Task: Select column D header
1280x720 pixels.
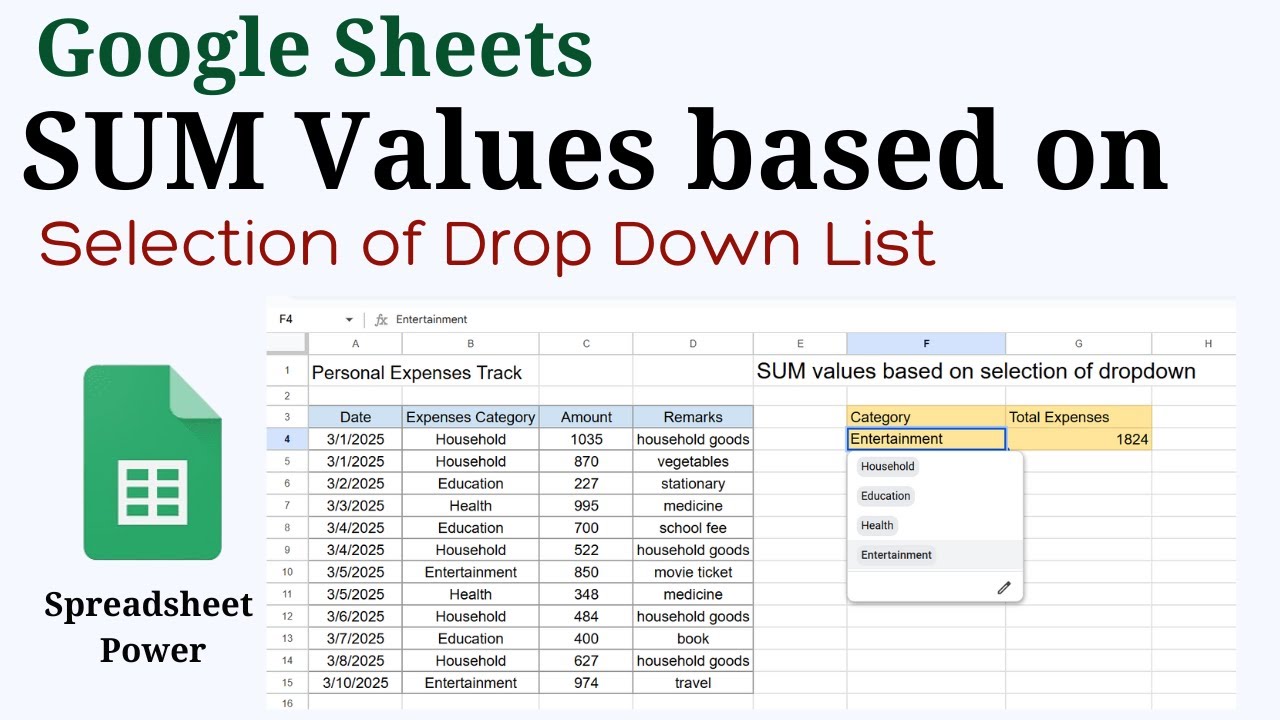Action: (693, 343)
